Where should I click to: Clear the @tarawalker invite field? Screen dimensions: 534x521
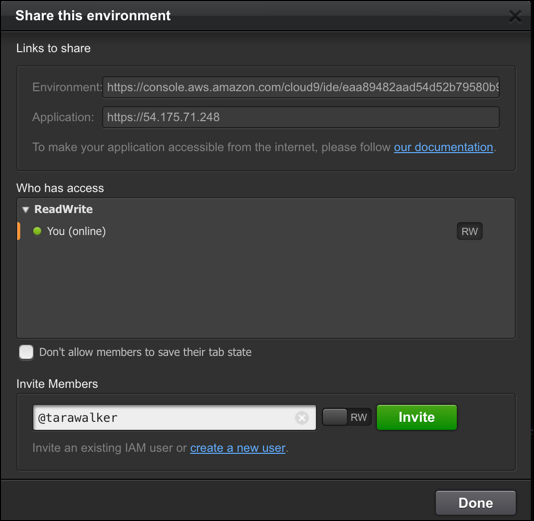pos(301,417)
